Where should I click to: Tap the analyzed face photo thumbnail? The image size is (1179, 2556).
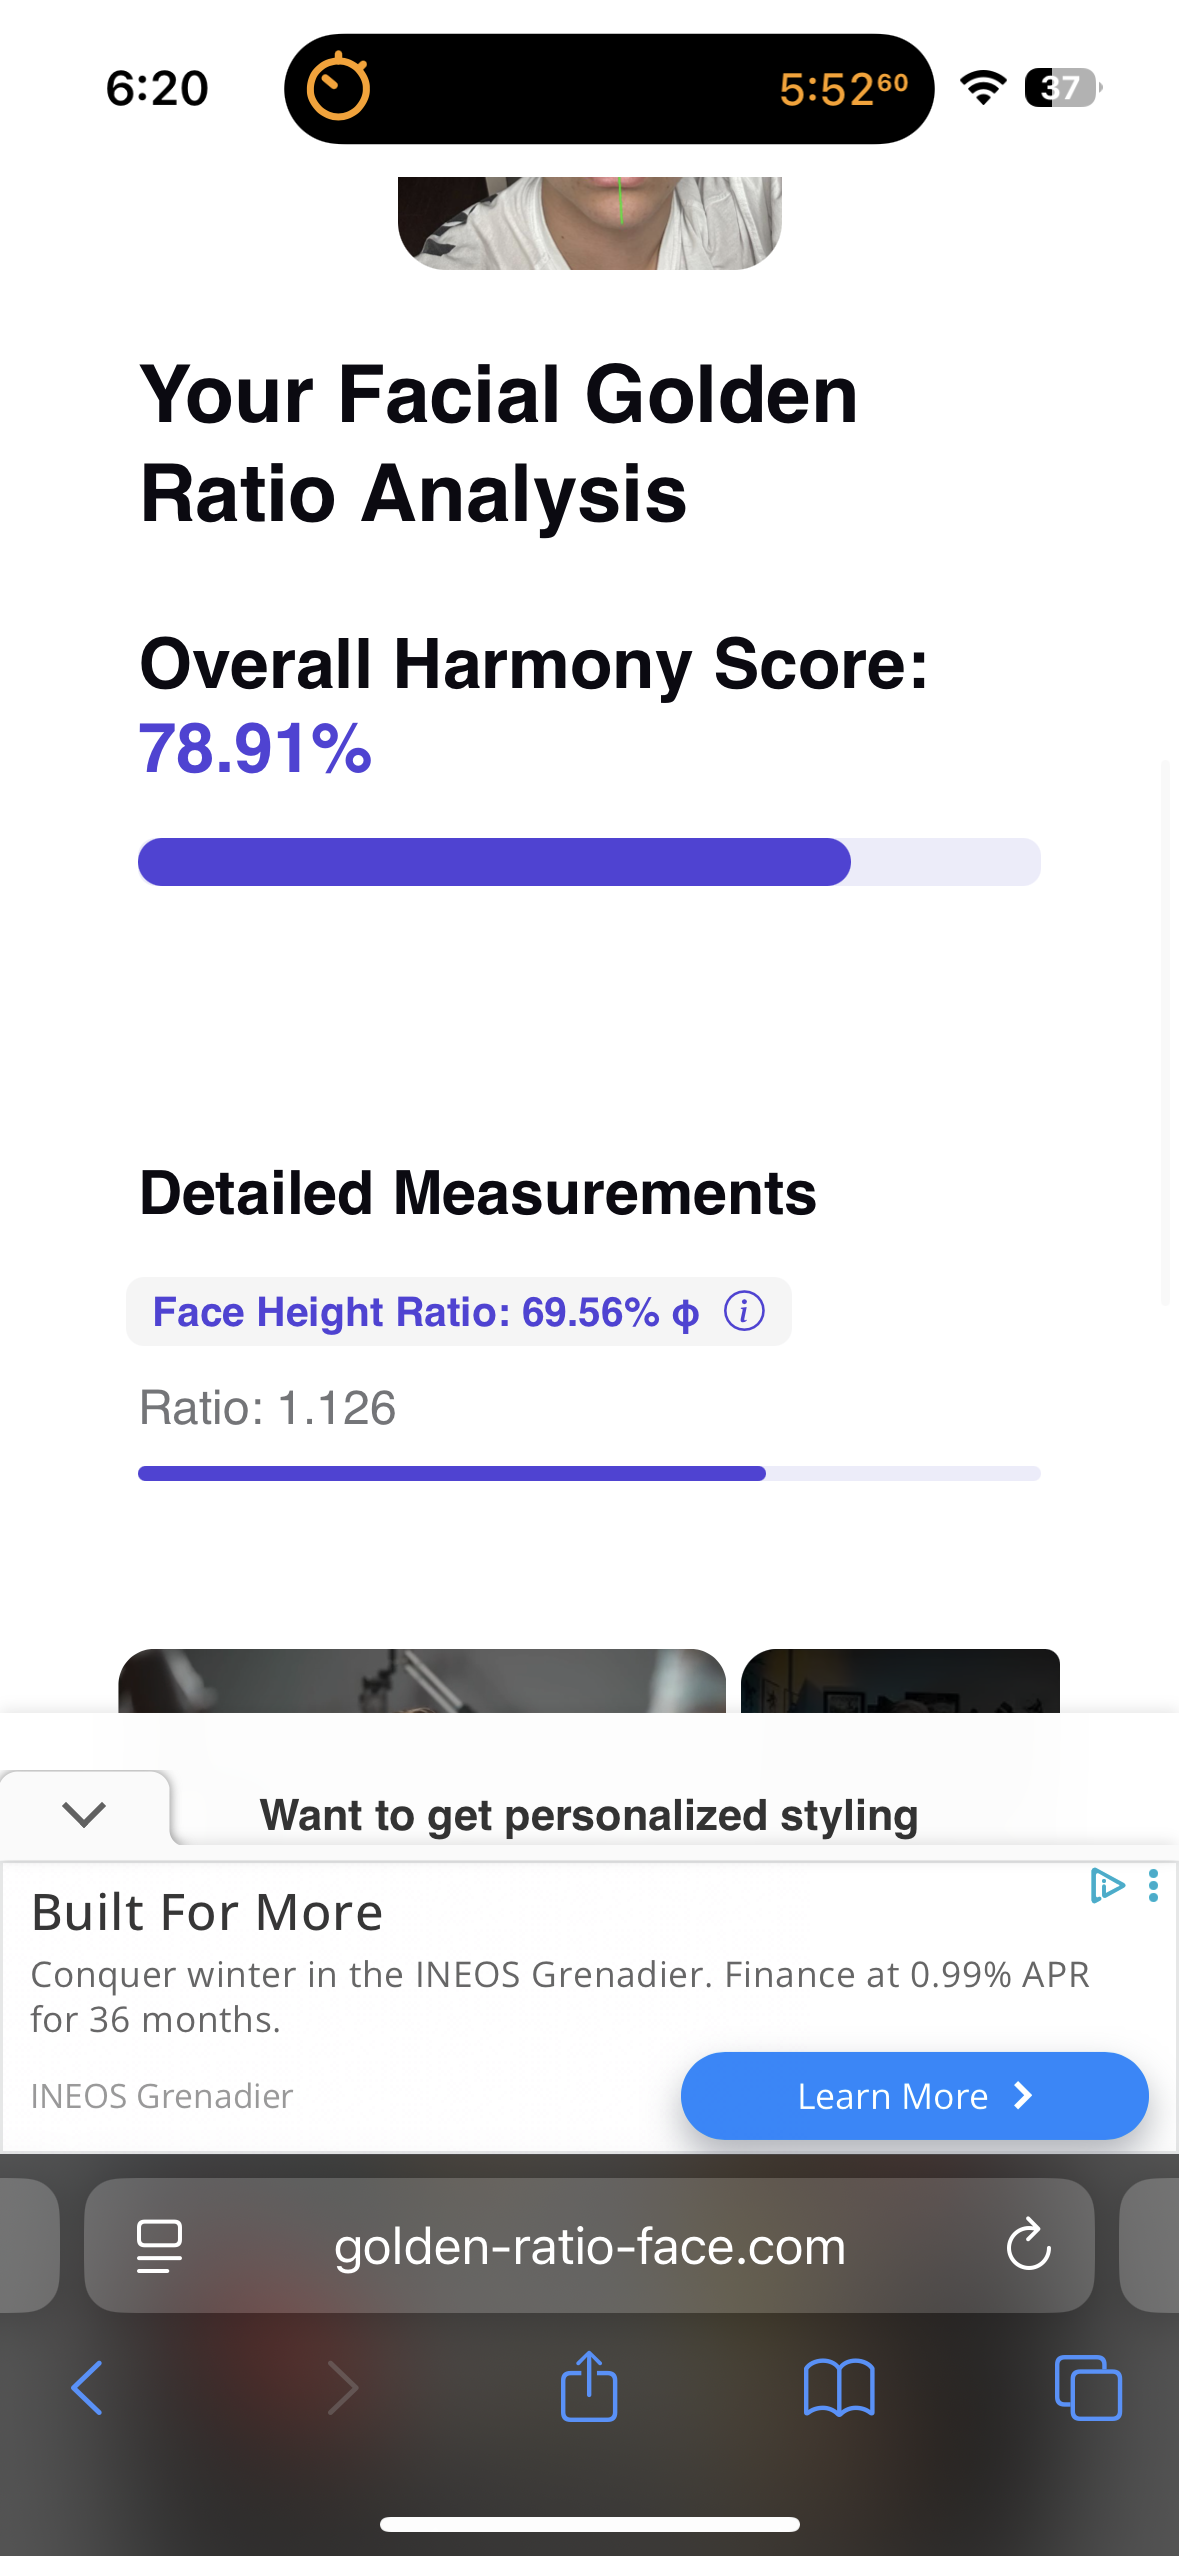589,222
